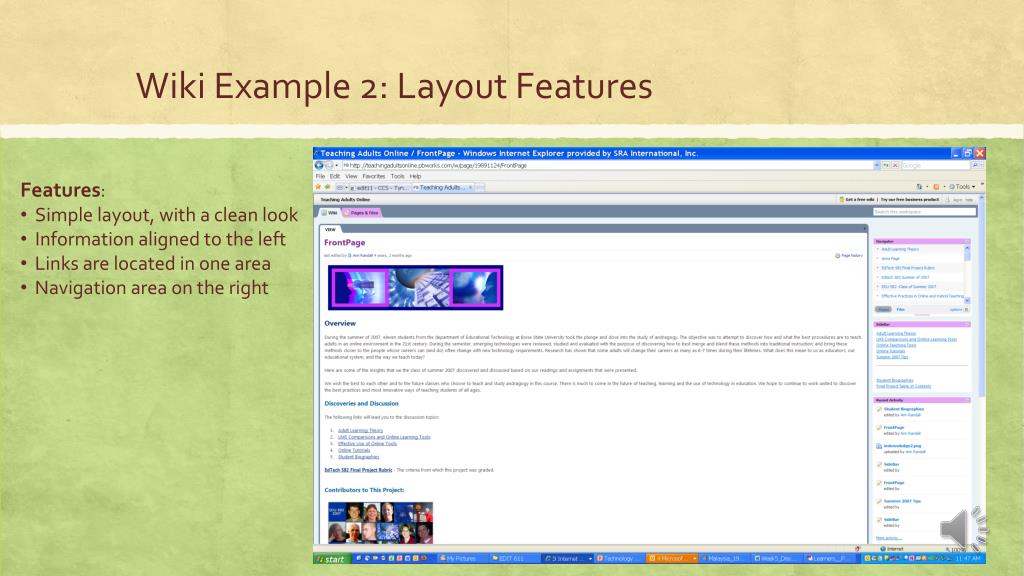Image resolution: width=1024 pixels, height=576 pixels.
Task: Open the Effective Use of Online Tools link
Action: pyautogui.click(x=367, y=443)
